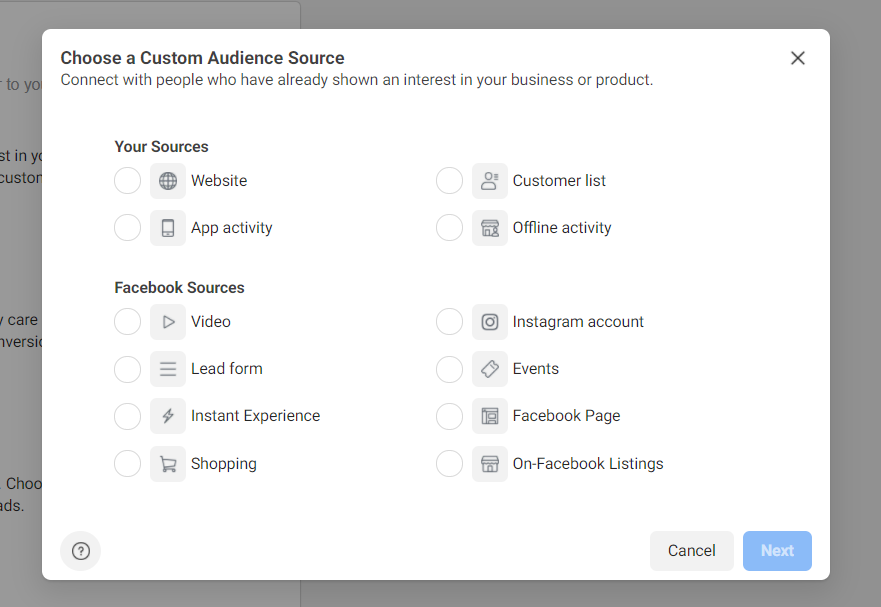This screenshot has width=881, height=607.
Task: Click the Instant Experience lightning bolt icon
Action: pos(167,415)
